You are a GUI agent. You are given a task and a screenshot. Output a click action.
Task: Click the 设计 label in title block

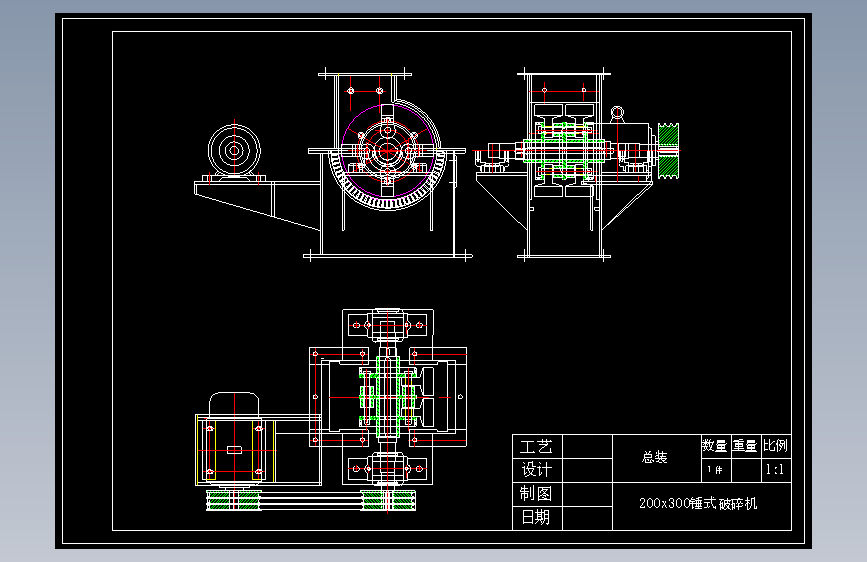tap(536, 470)
